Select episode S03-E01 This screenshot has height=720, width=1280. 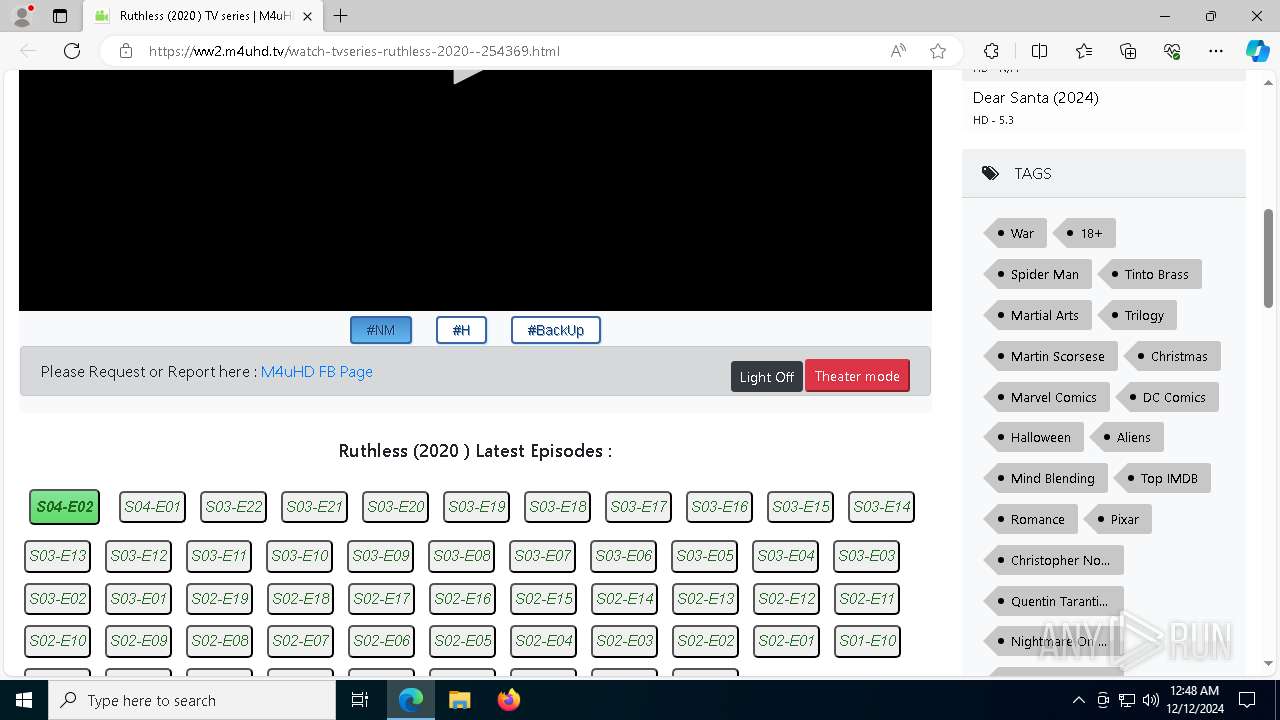pos(138,599)
